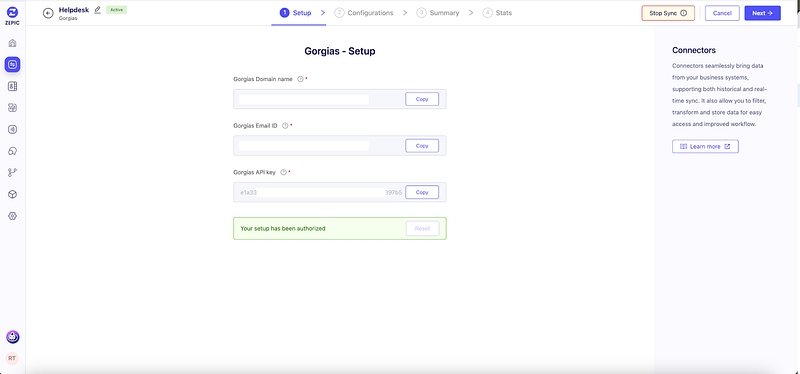Open the Learn more link

pos(705,146)
